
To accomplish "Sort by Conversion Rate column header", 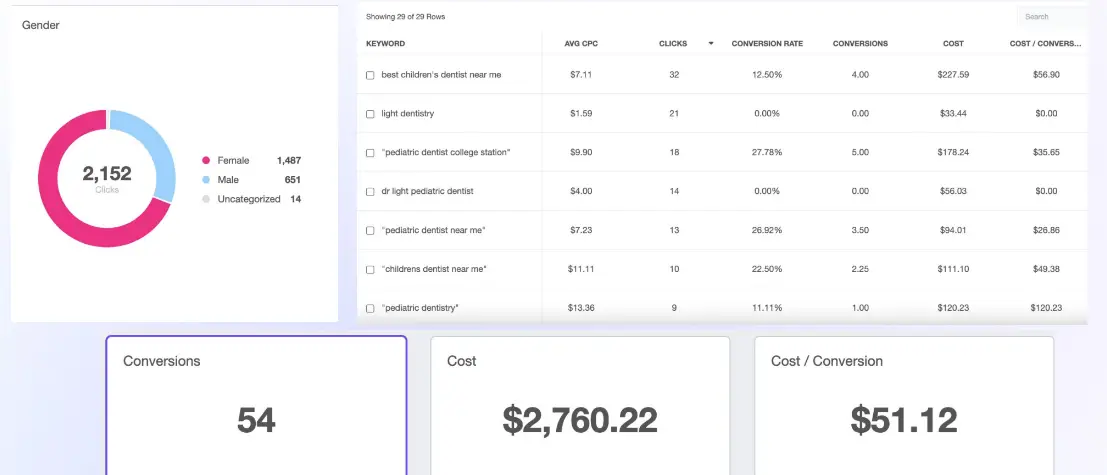I will pos(767,44).
